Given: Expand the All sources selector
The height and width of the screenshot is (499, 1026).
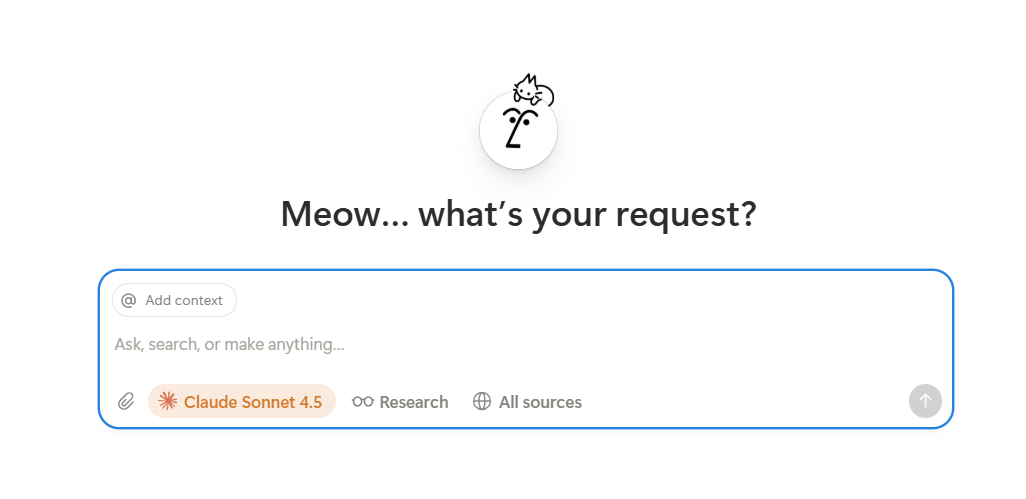Looking at the screenshot, I should (x=527, y=402).
